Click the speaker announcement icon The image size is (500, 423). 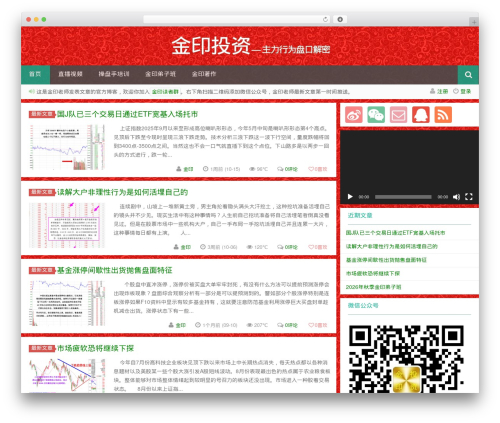(32, 91)
